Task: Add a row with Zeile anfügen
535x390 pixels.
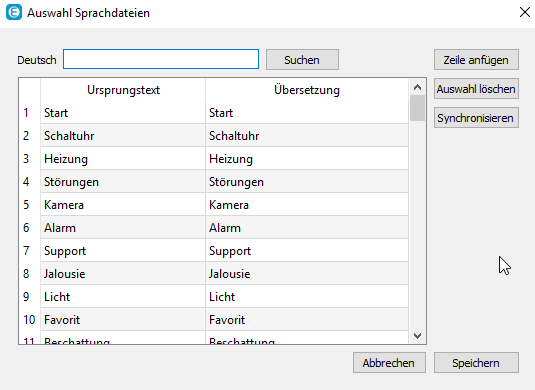Action: pos(476,60)
